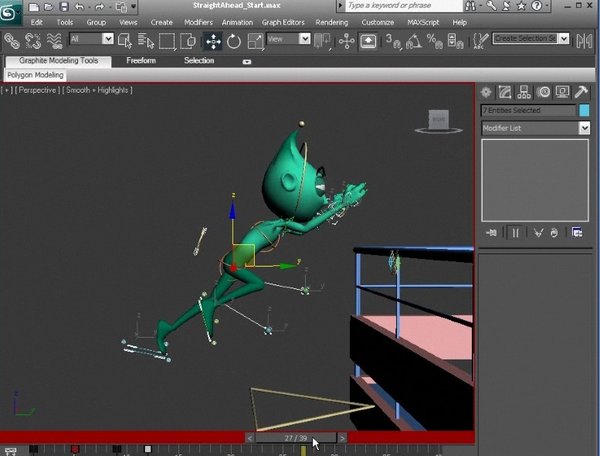Screen dimensions: 600x456
Task: Open the Help menu
Action: 460,22
